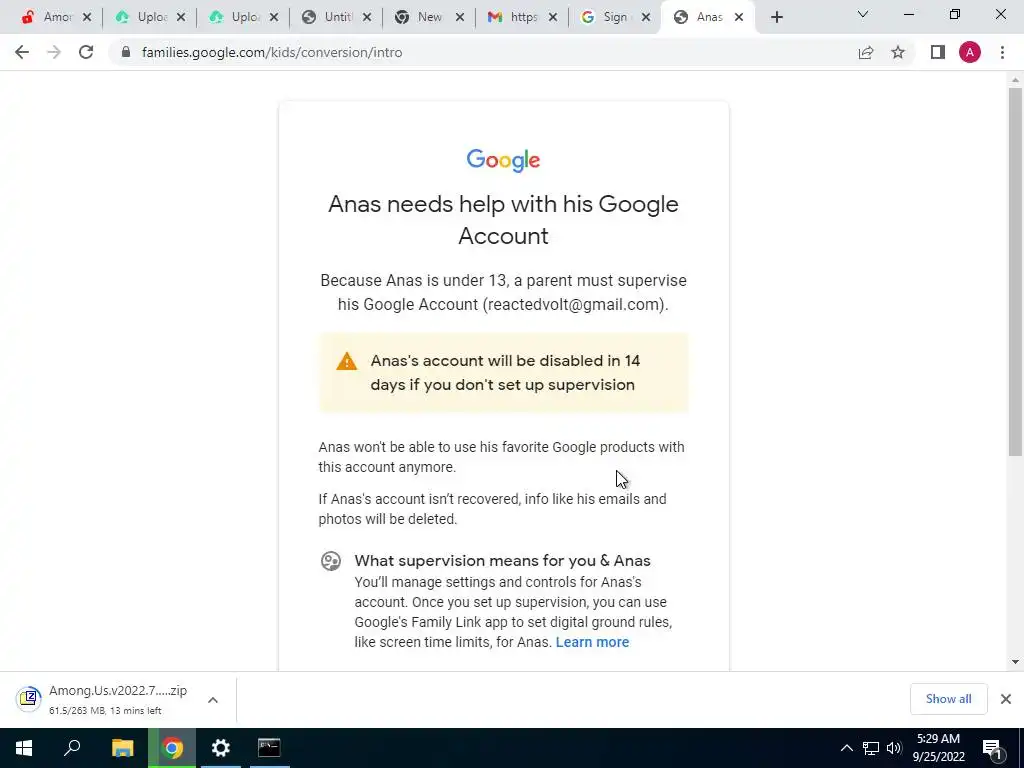The height and width of the screenshot is (768, 1024).
Task: Open the Chrome side panel icon
Action: tap(938, 52)
